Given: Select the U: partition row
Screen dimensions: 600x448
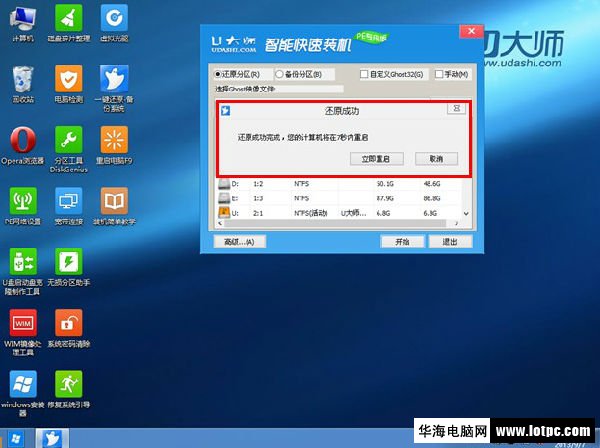Looking at the screenshot, I should tap(338, 213).
